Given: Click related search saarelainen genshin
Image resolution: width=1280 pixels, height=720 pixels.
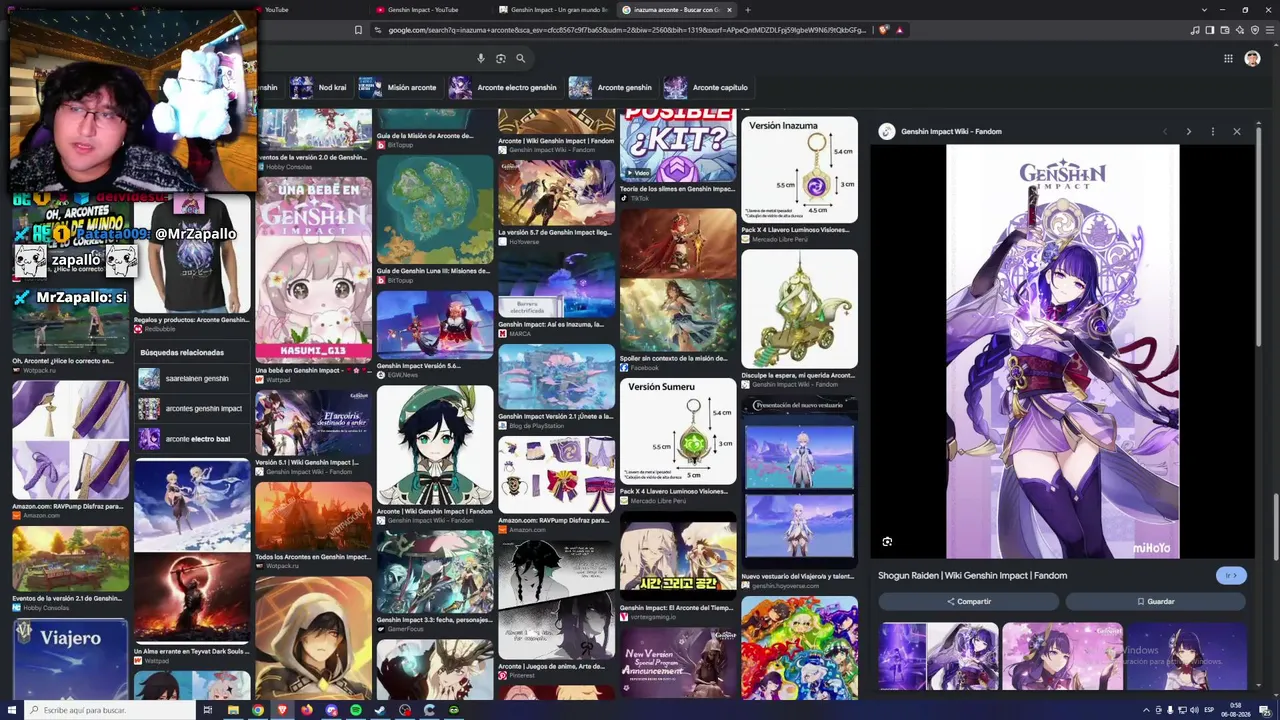Looking at the screenshot, I should pos(192,379).
